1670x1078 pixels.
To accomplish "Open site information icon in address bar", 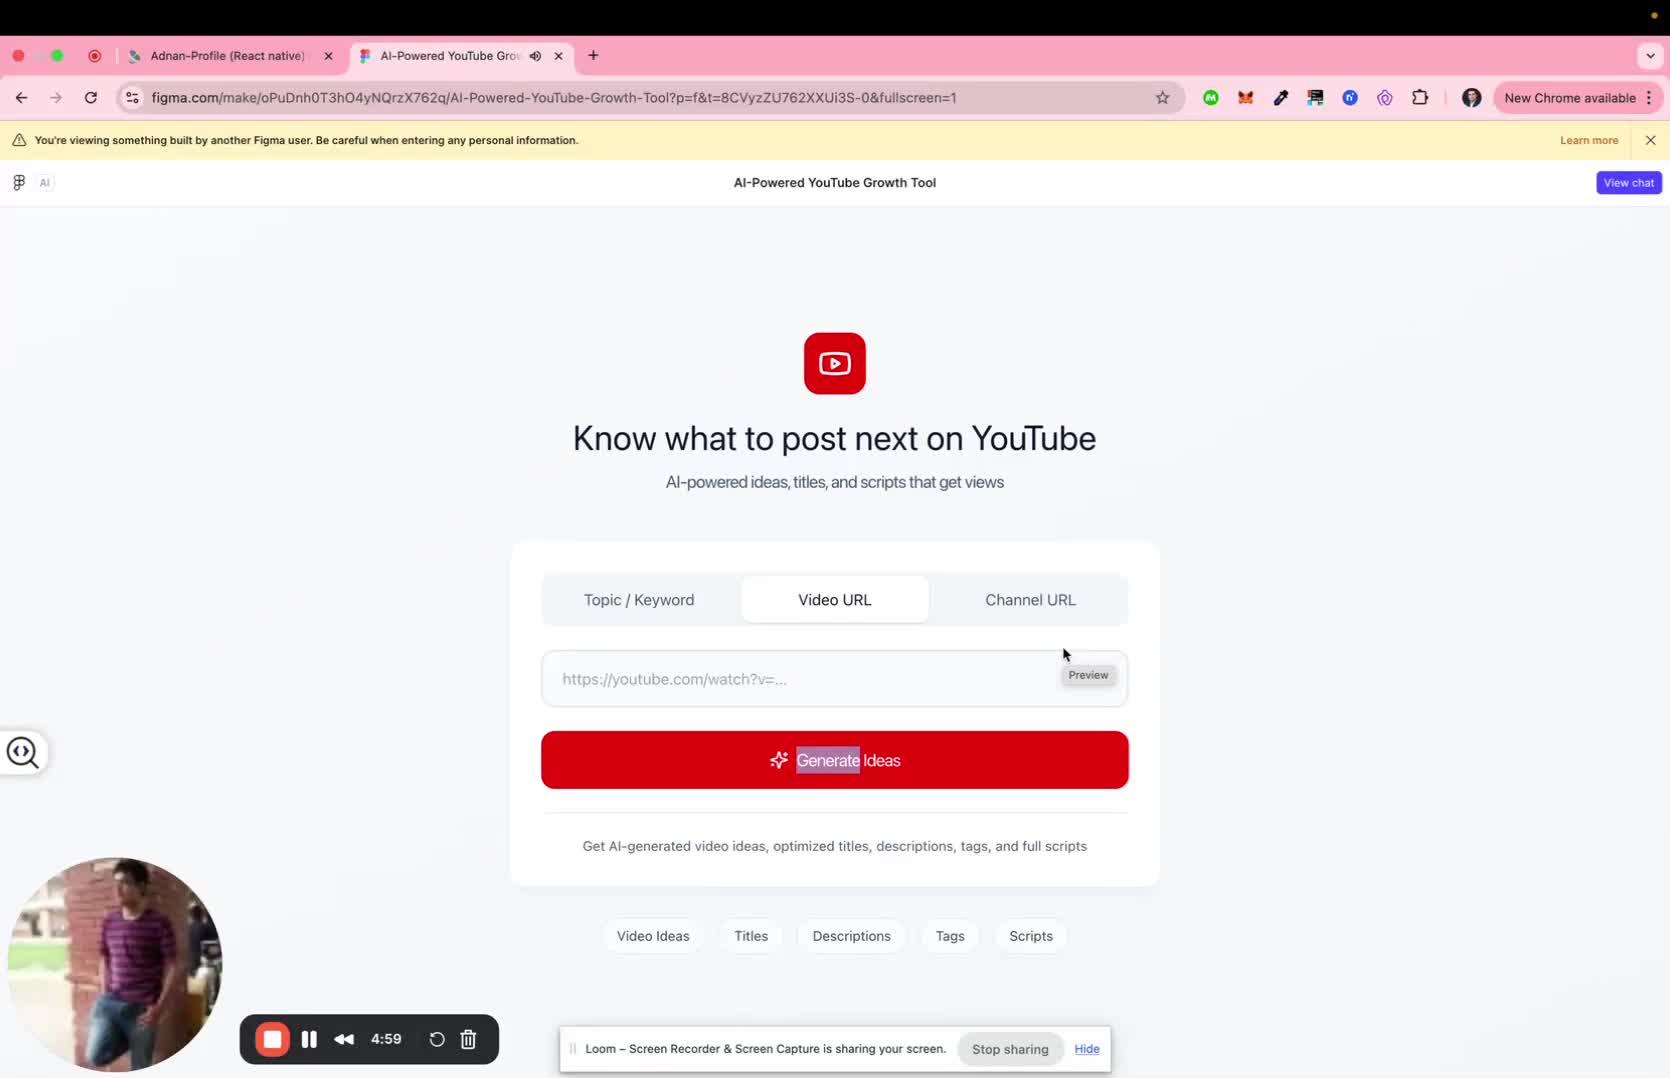I will click(x=132, y=98).
